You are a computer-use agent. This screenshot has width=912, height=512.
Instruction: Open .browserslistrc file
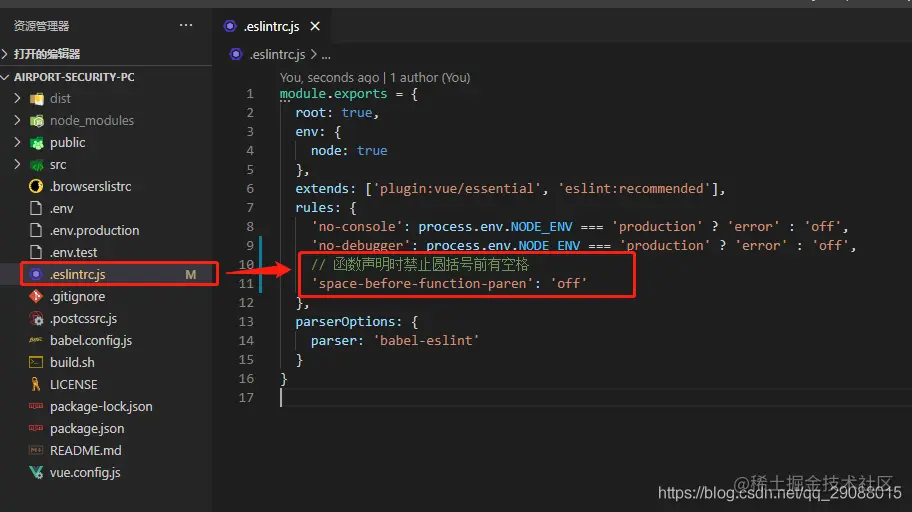(91, 186)
